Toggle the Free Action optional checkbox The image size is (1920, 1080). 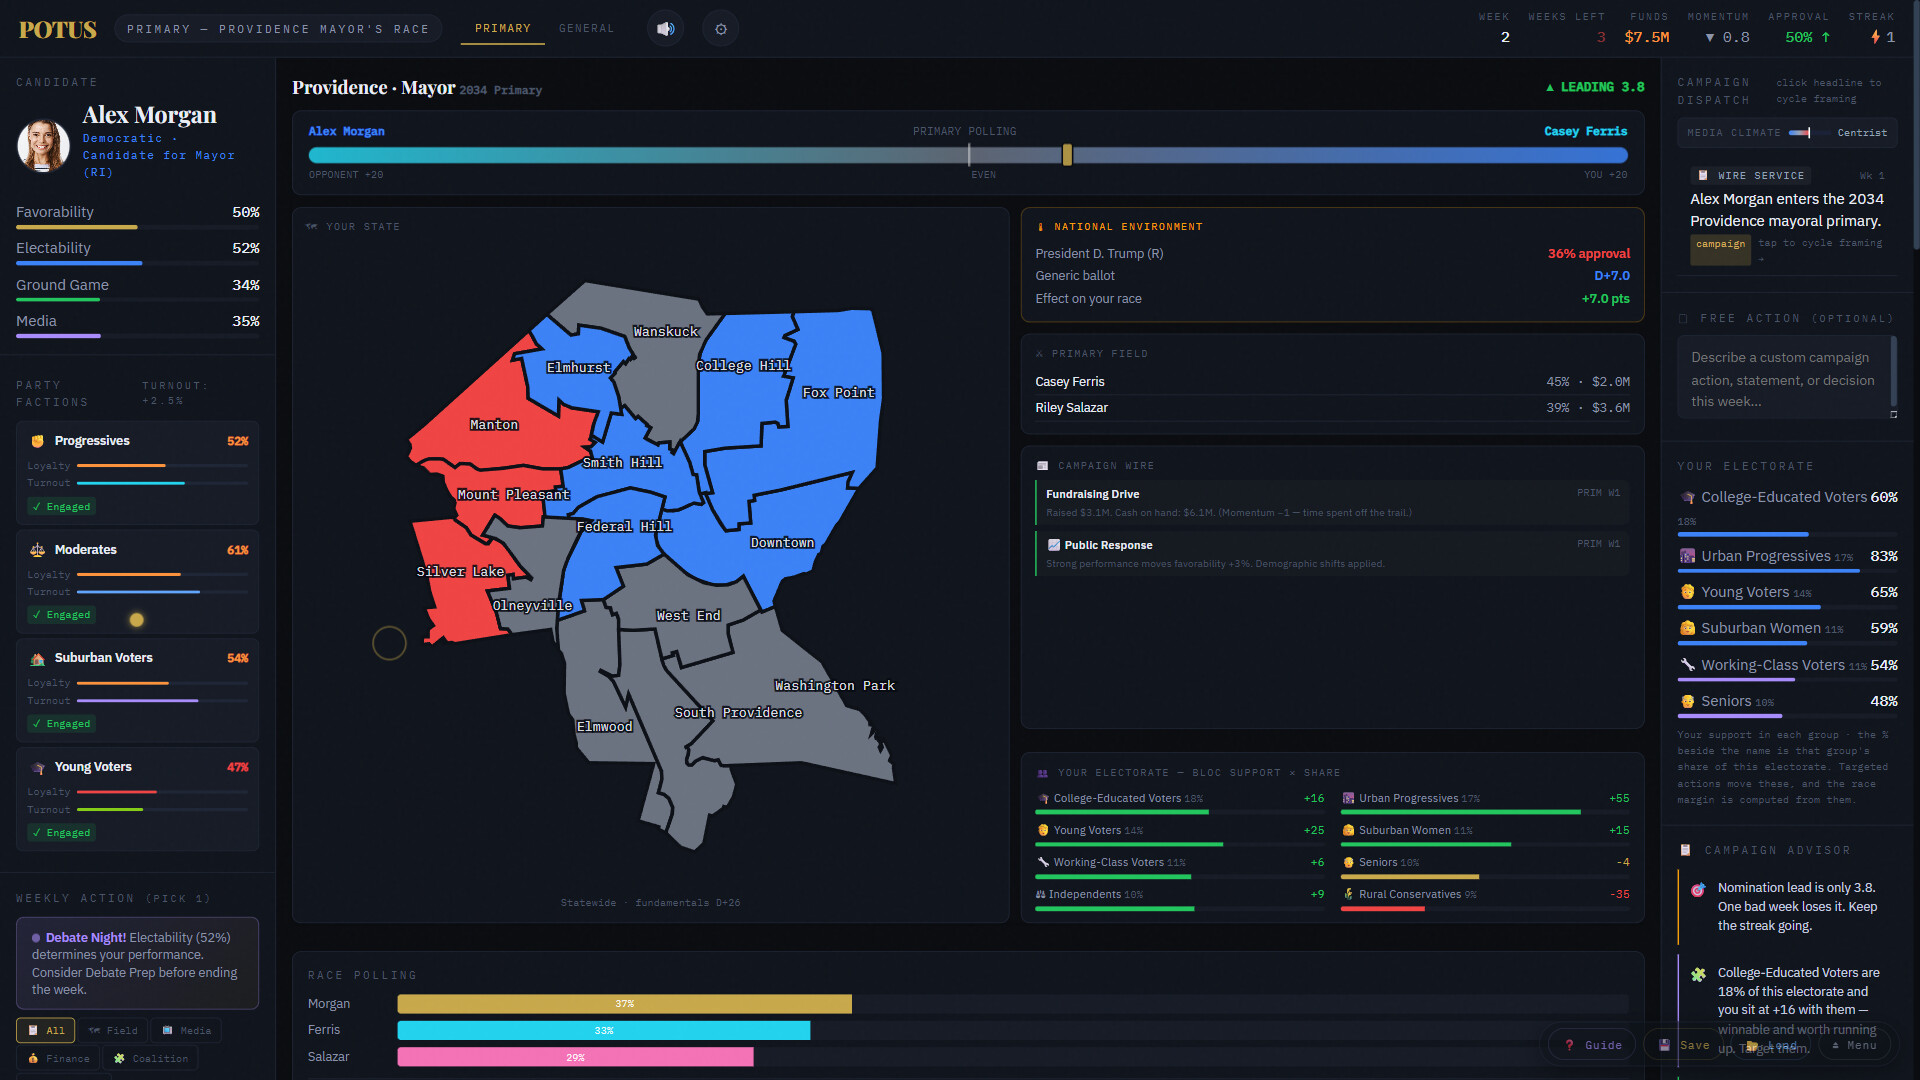coord(1684,319)
